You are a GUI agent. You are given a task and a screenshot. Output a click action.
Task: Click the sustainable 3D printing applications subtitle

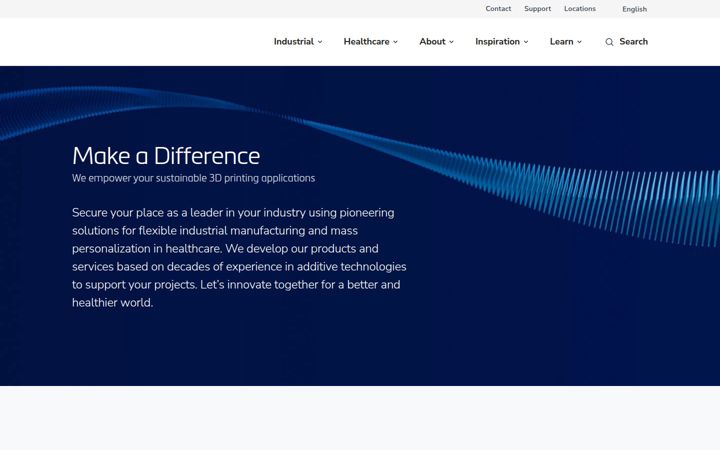(x=193, y=178)
